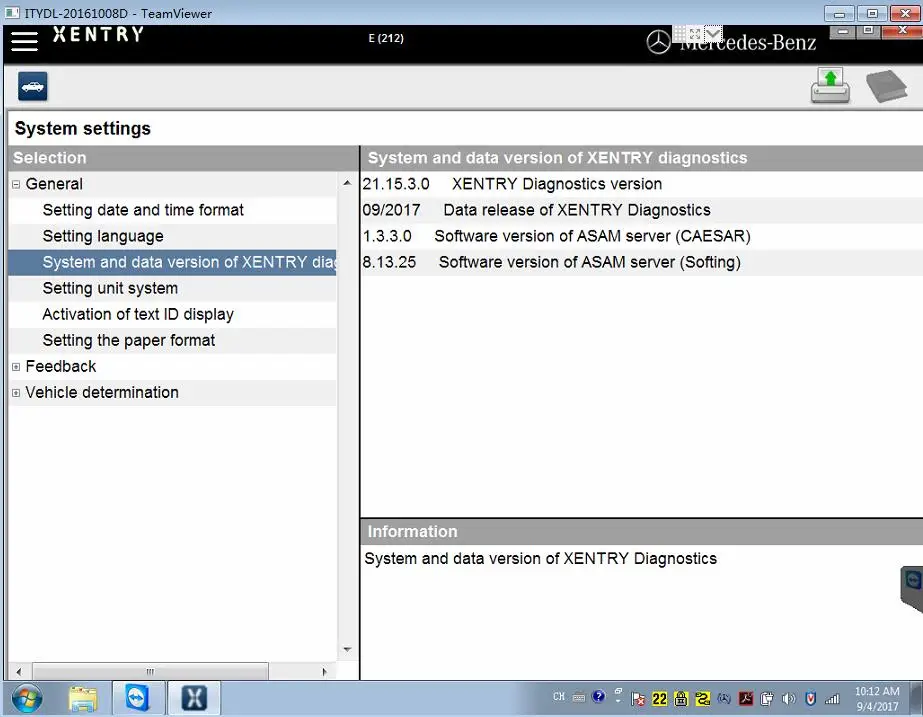The height and width of the screenshot is (717, 923).
Task: Click the selection list scroll down arrow
Action: tap(347, 649)
